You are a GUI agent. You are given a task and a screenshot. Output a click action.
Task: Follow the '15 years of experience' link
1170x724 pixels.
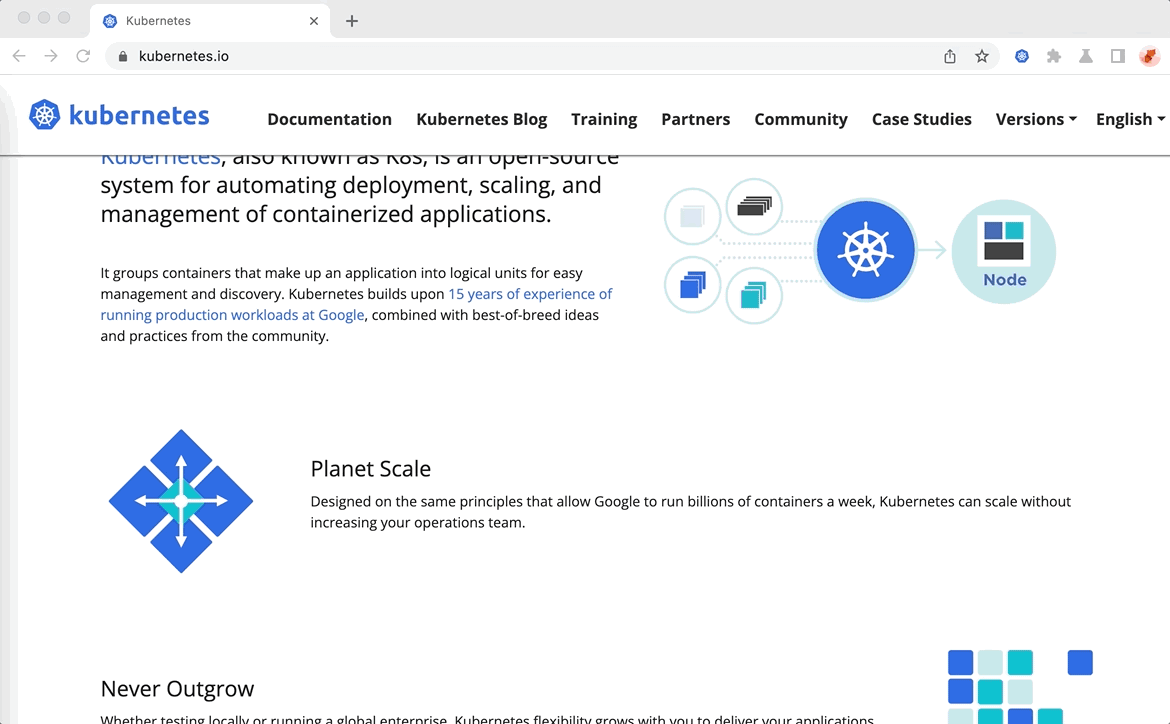(357, 305)
